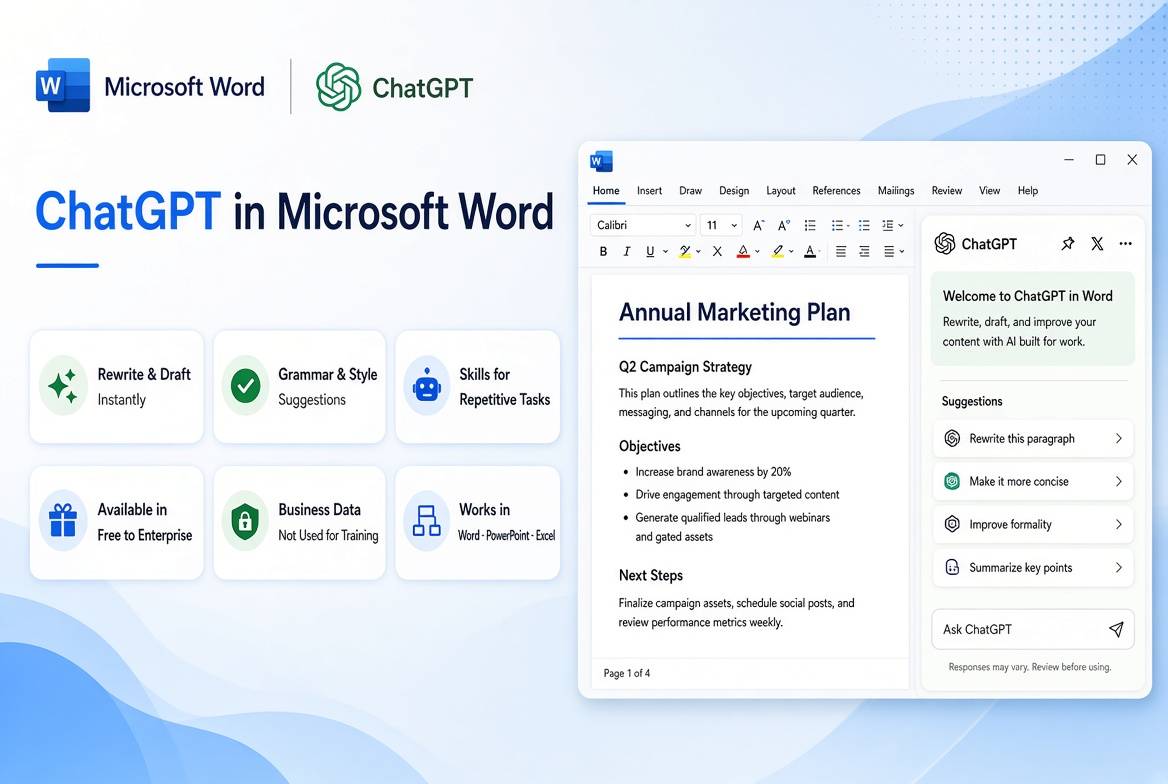The width and height of the screenshot is (1168, 784).
Task: Expand the chevron on Summarize key points
Action: click(x=1118, y=567)
